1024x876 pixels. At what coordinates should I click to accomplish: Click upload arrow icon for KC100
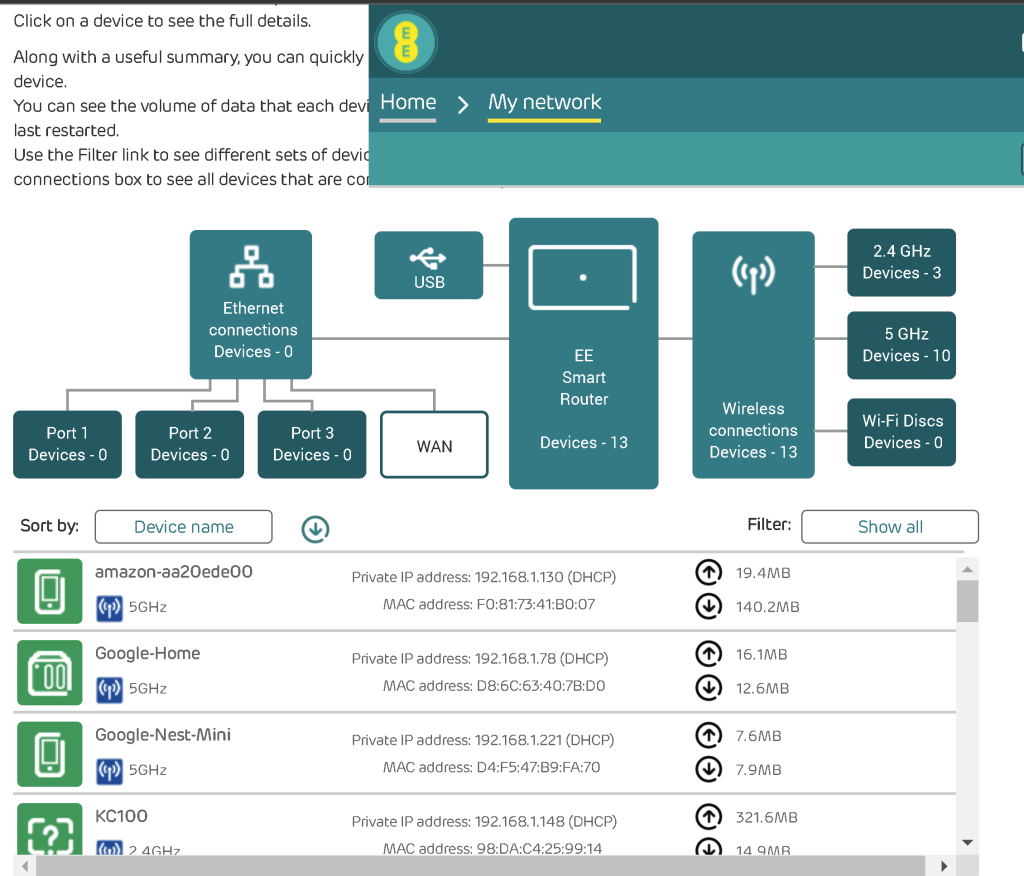coord(709,817)
